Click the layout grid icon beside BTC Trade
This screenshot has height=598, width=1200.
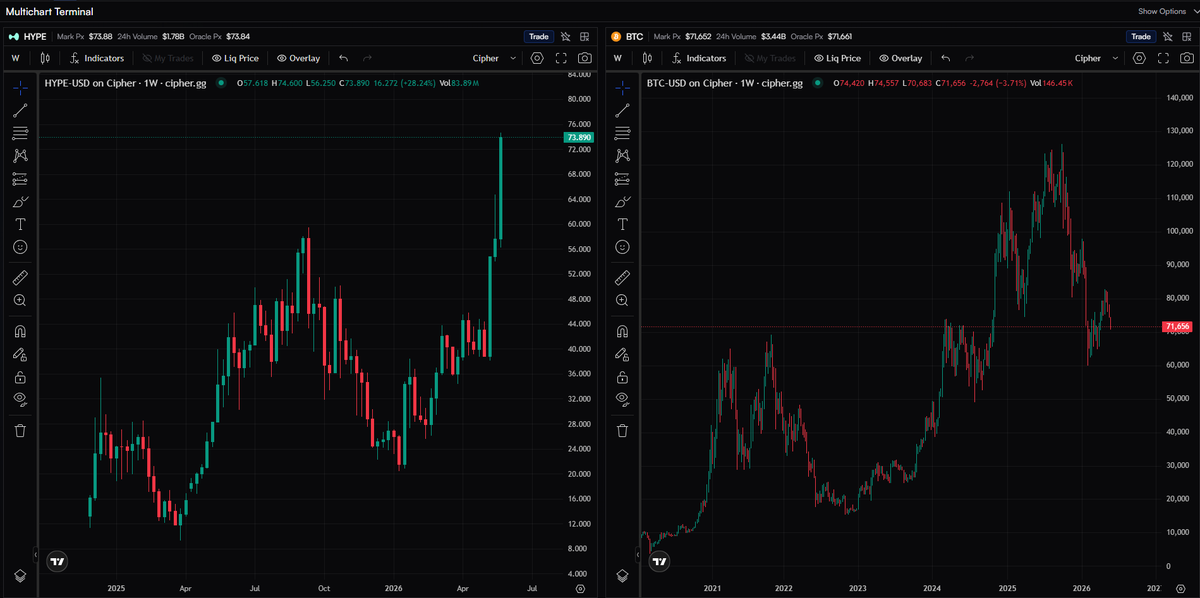1188,36
